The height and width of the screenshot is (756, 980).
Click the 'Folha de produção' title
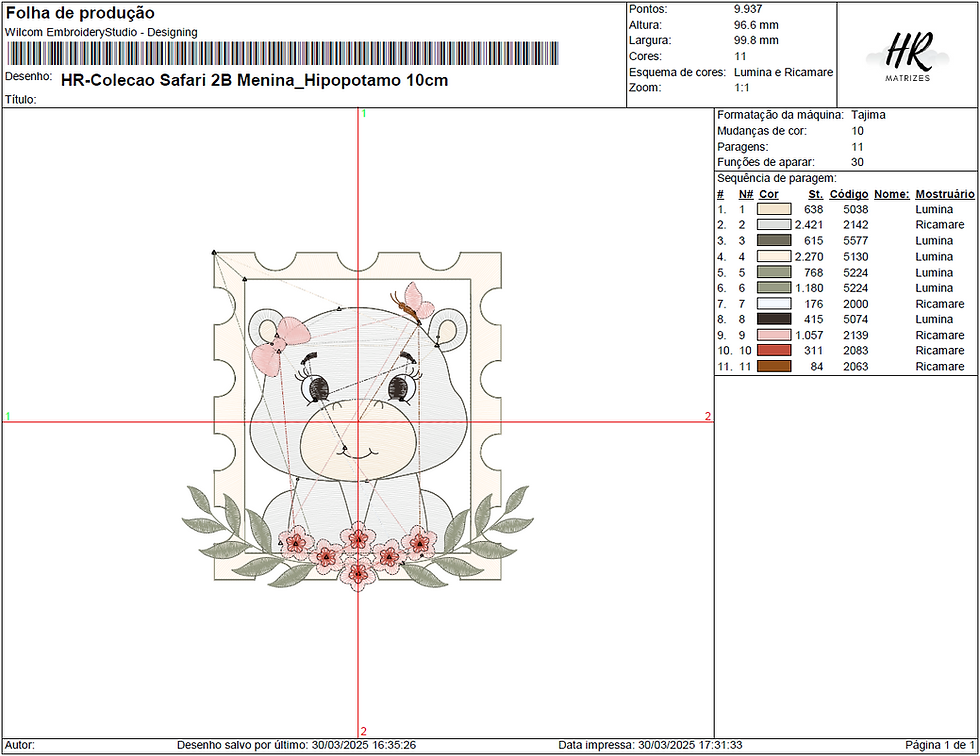pos(80,13)
